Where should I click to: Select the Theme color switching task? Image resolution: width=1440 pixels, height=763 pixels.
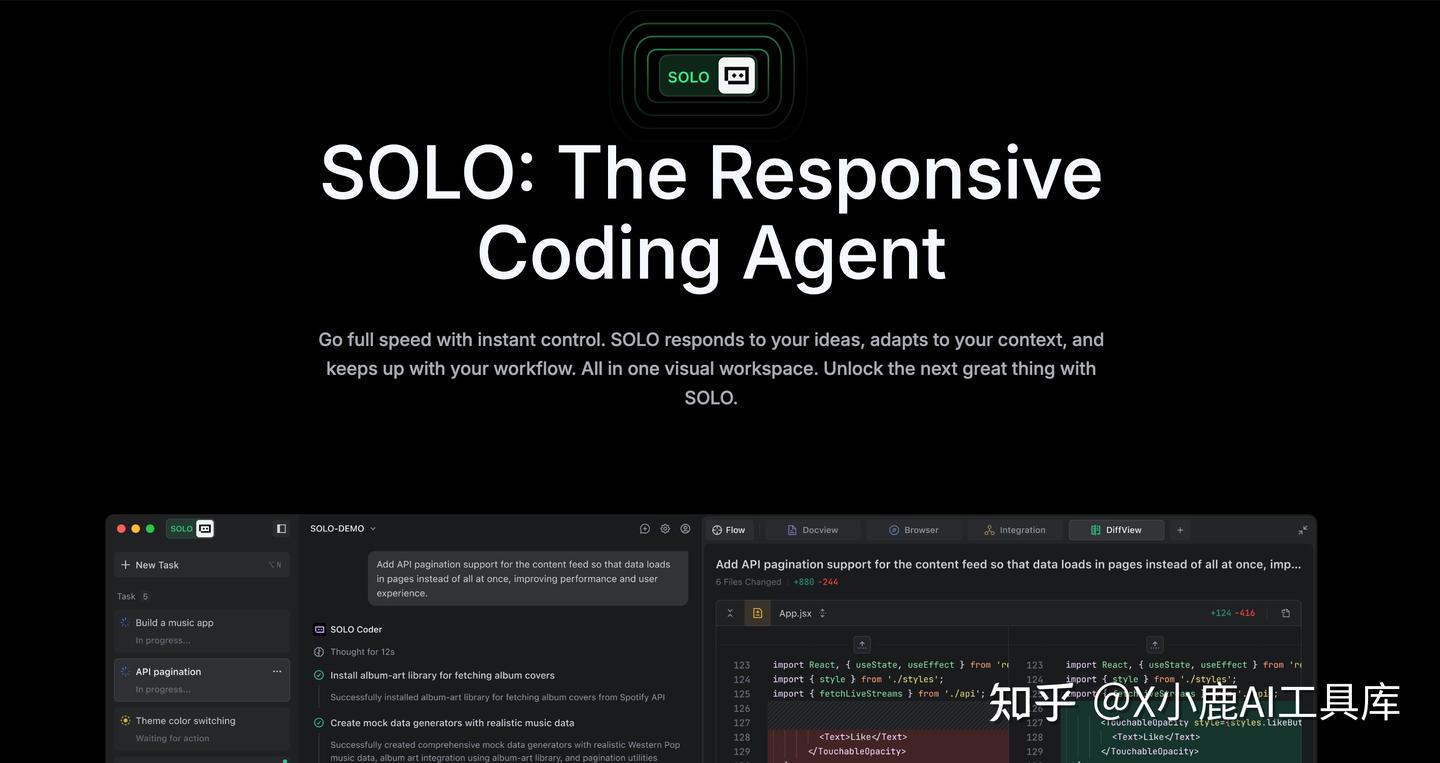click(x=184, y=720)
